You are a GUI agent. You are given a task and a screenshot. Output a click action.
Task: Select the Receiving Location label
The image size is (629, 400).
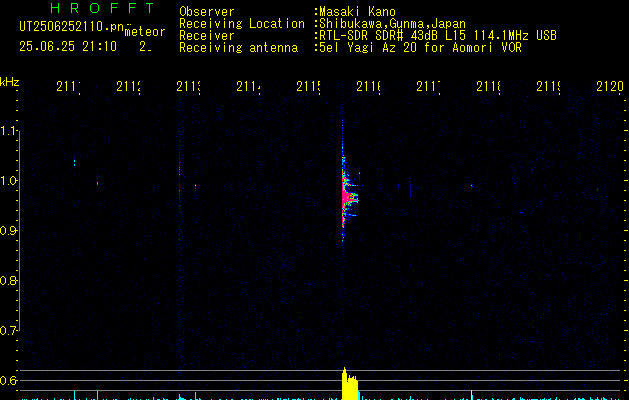click(x=242, y=24)
